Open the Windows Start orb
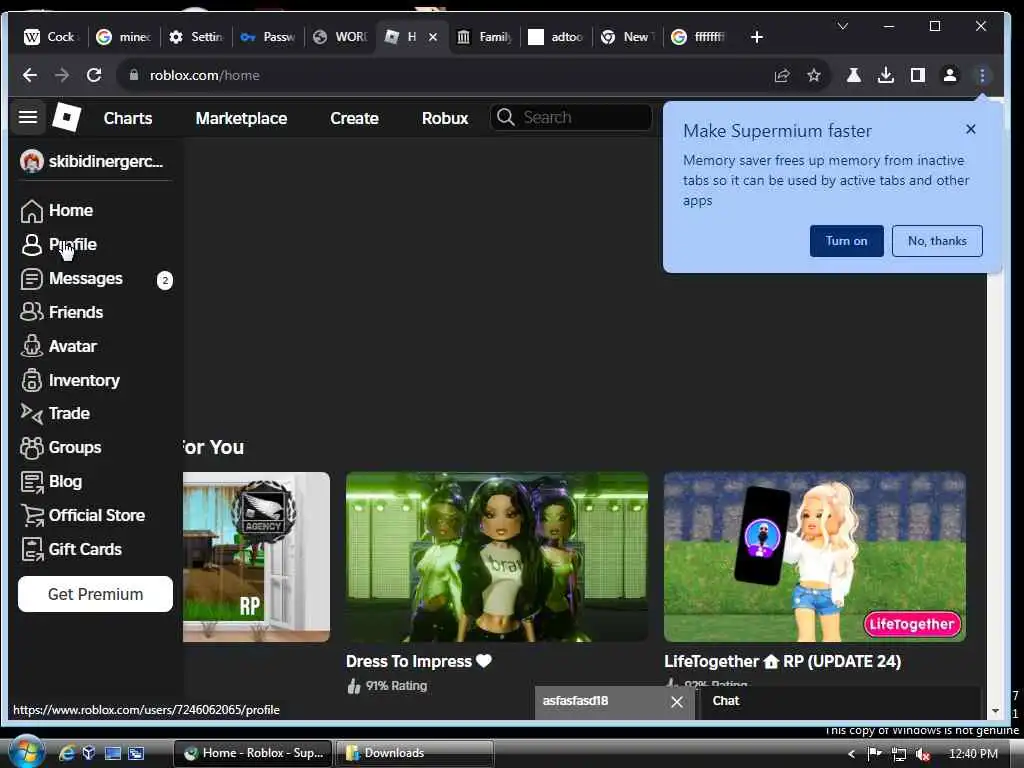 [x=25, y=752]
